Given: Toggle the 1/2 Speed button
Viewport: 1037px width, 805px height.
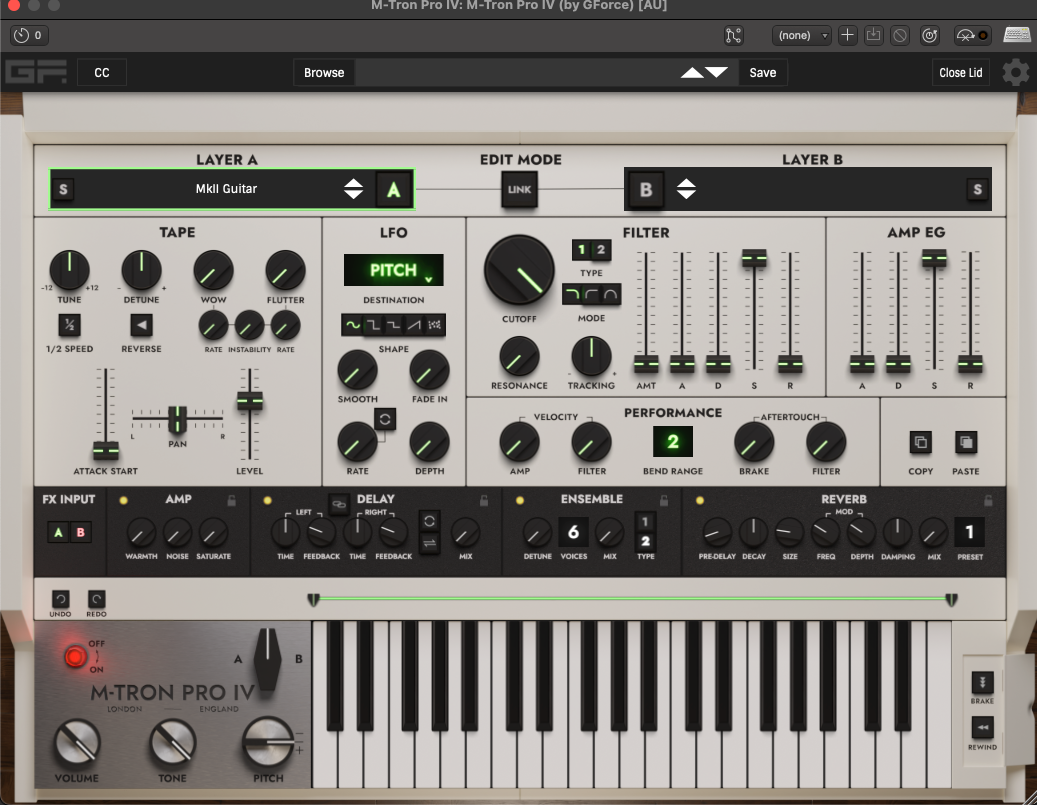Looking at the screenshot, I should click(69, 325).
